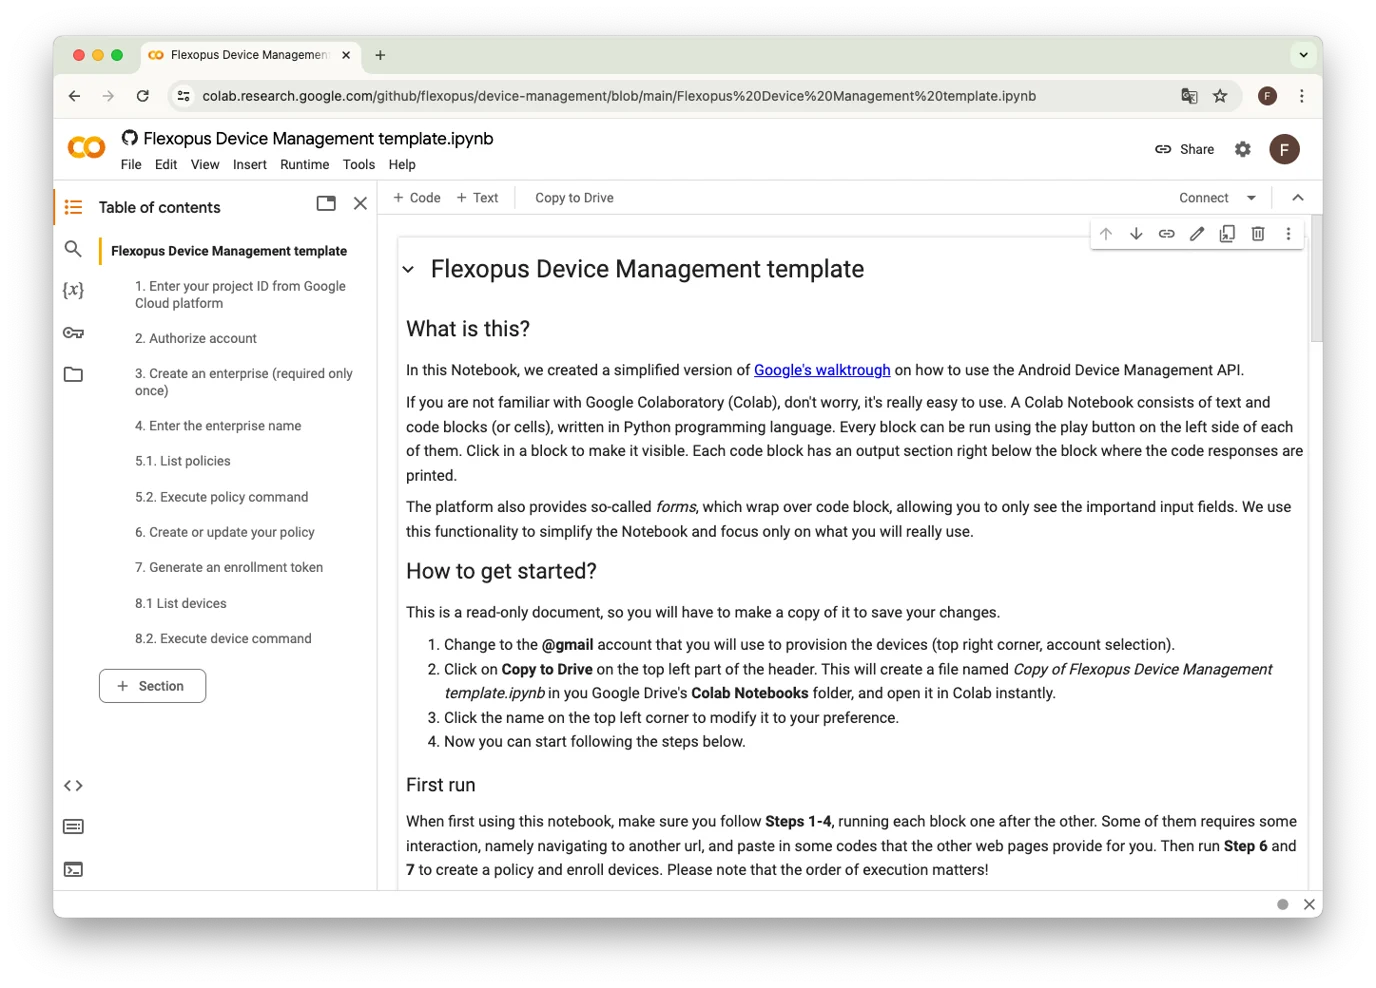Screen dimensions: 1376x988
Task: Collapse the header with chevron up
Action: pyautogui.click(x=1297, y=198)
